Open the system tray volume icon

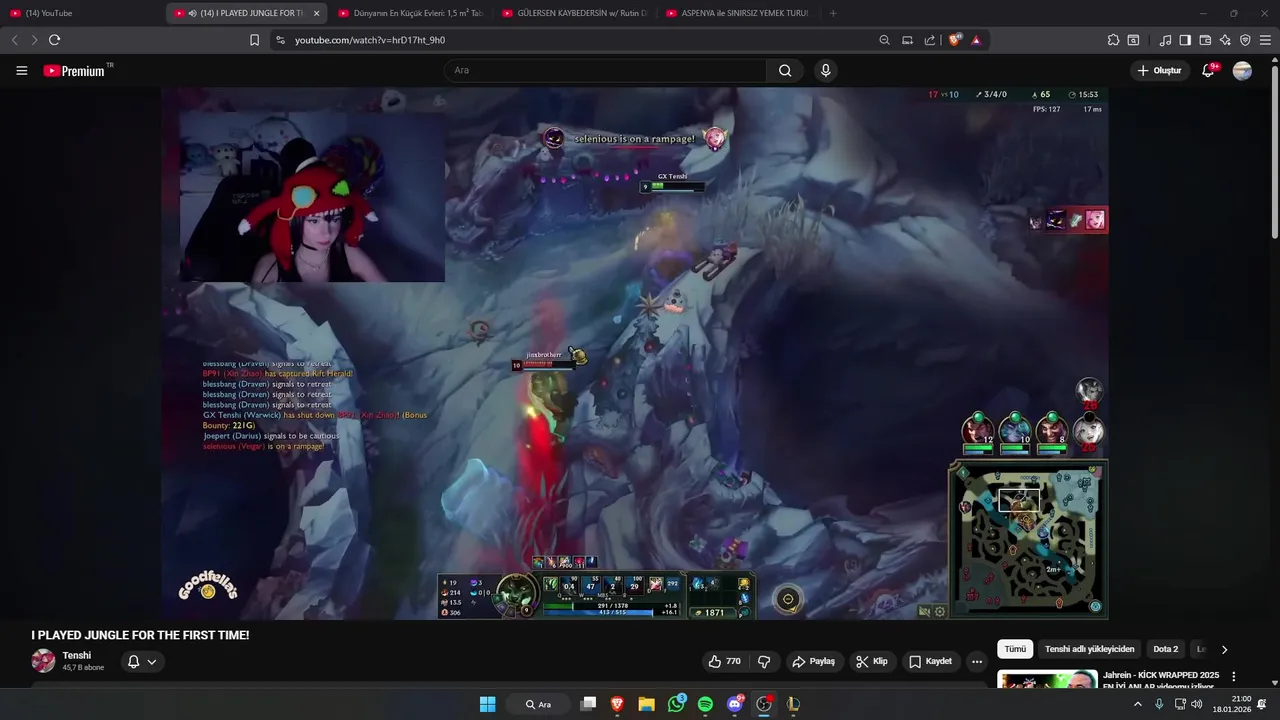tap(1197, 704)
